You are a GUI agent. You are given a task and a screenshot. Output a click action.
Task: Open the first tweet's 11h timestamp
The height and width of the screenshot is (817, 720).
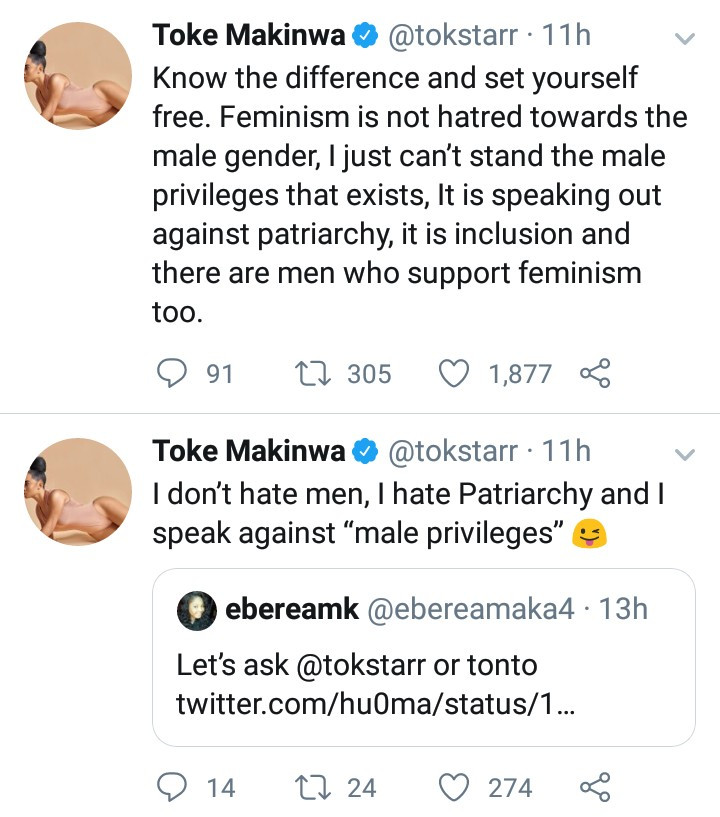coord(566,36)
